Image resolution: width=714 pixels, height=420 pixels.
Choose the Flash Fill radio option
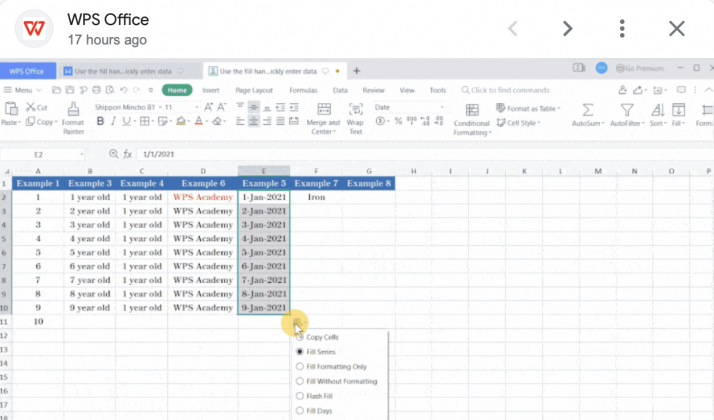point(300,396)
